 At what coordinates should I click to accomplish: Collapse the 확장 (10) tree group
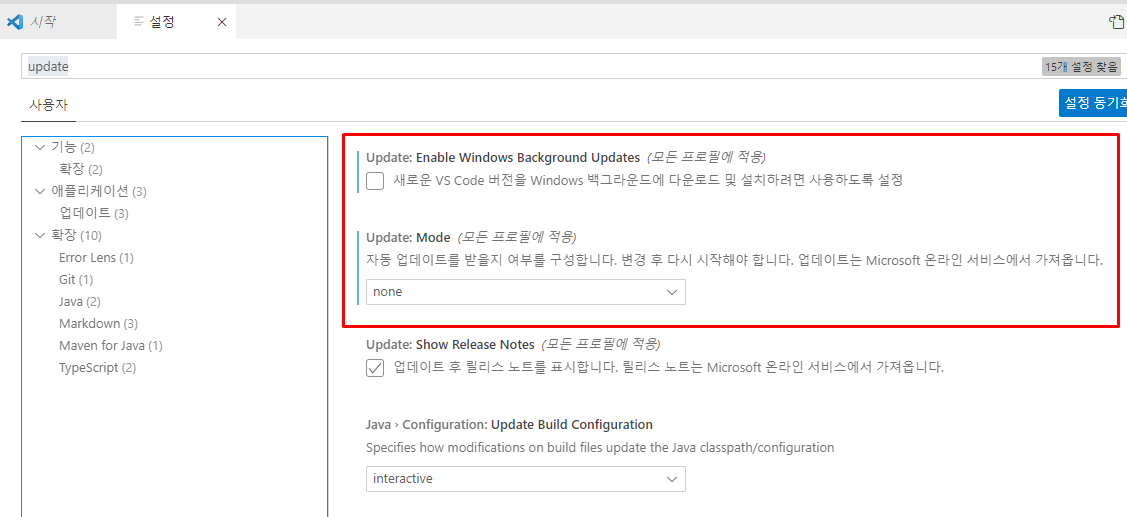(x=40, y=235)
